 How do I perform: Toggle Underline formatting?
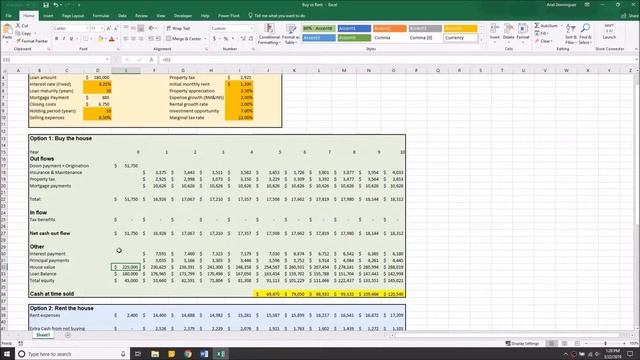click(x=71, y=39)
